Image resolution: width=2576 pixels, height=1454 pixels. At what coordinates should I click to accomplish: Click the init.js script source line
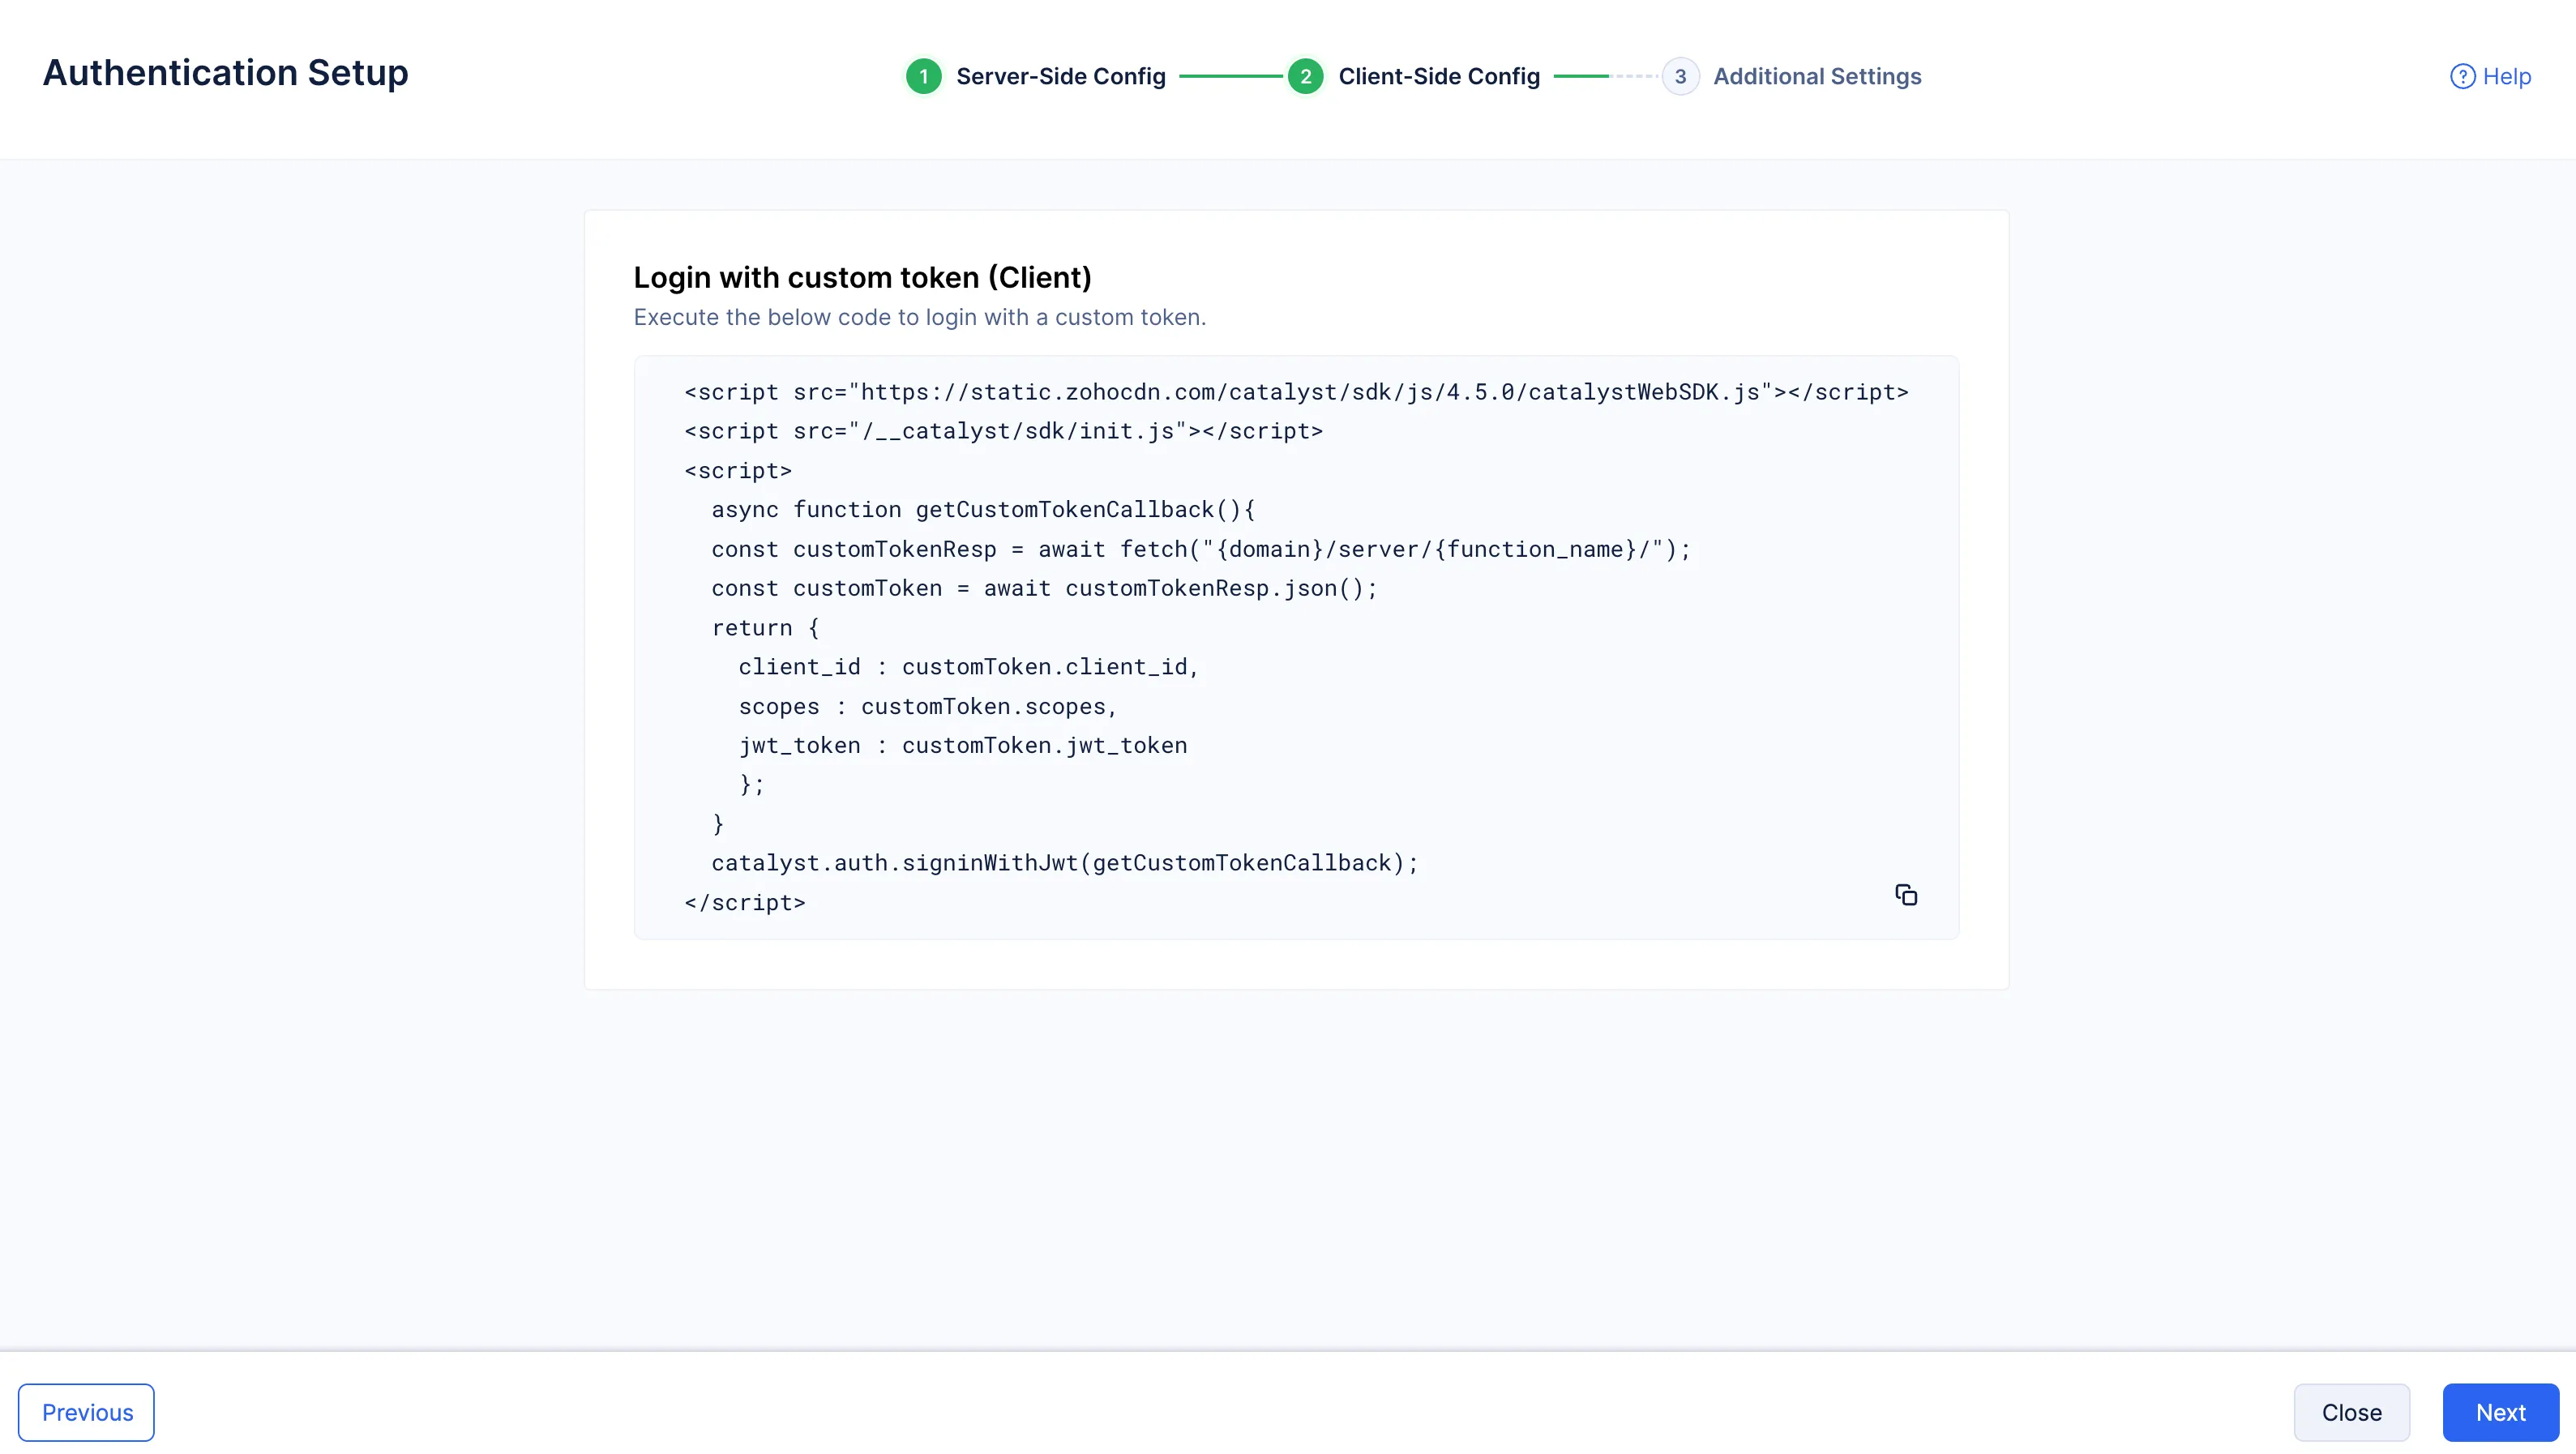(x=1003, y=431)
